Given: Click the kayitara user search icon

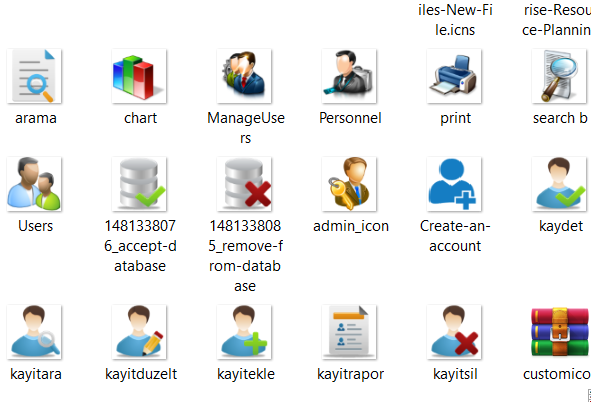Looking at the screenshot, I should (34, 332).
